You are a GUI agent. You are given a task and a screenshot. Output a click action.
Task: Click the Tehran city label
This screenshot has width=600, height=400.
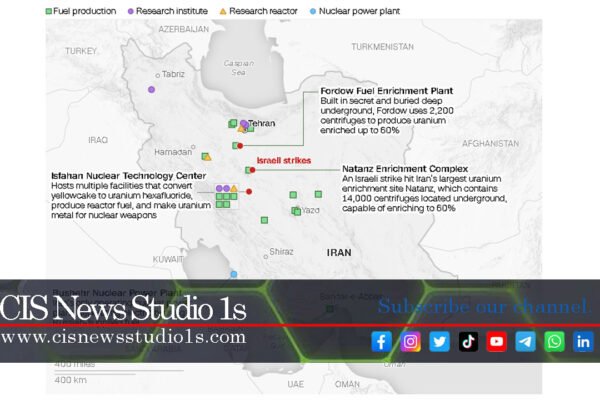[262, 123]
